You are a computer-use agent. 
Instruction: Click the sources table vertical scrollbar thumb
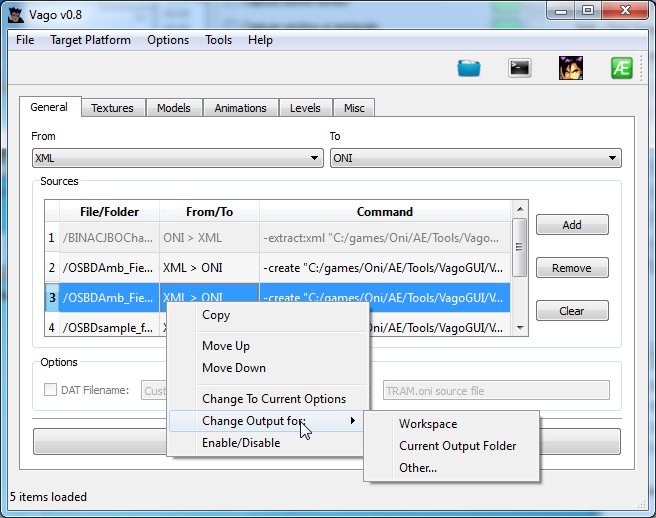(520, 247)
